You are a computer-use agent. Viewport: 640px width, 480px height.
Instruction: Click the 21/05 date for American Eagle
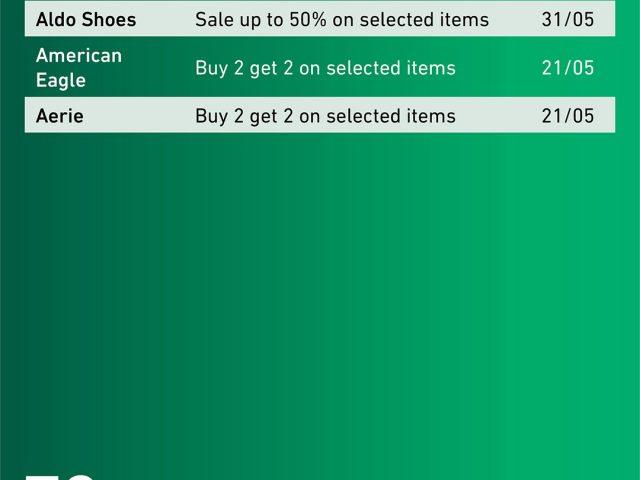[567, 68]
